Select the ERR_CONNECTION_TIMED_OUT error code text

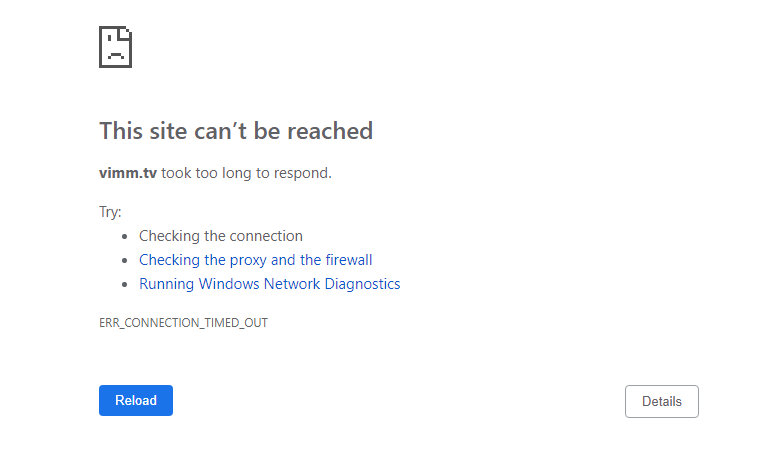click(x=183, y=322)
